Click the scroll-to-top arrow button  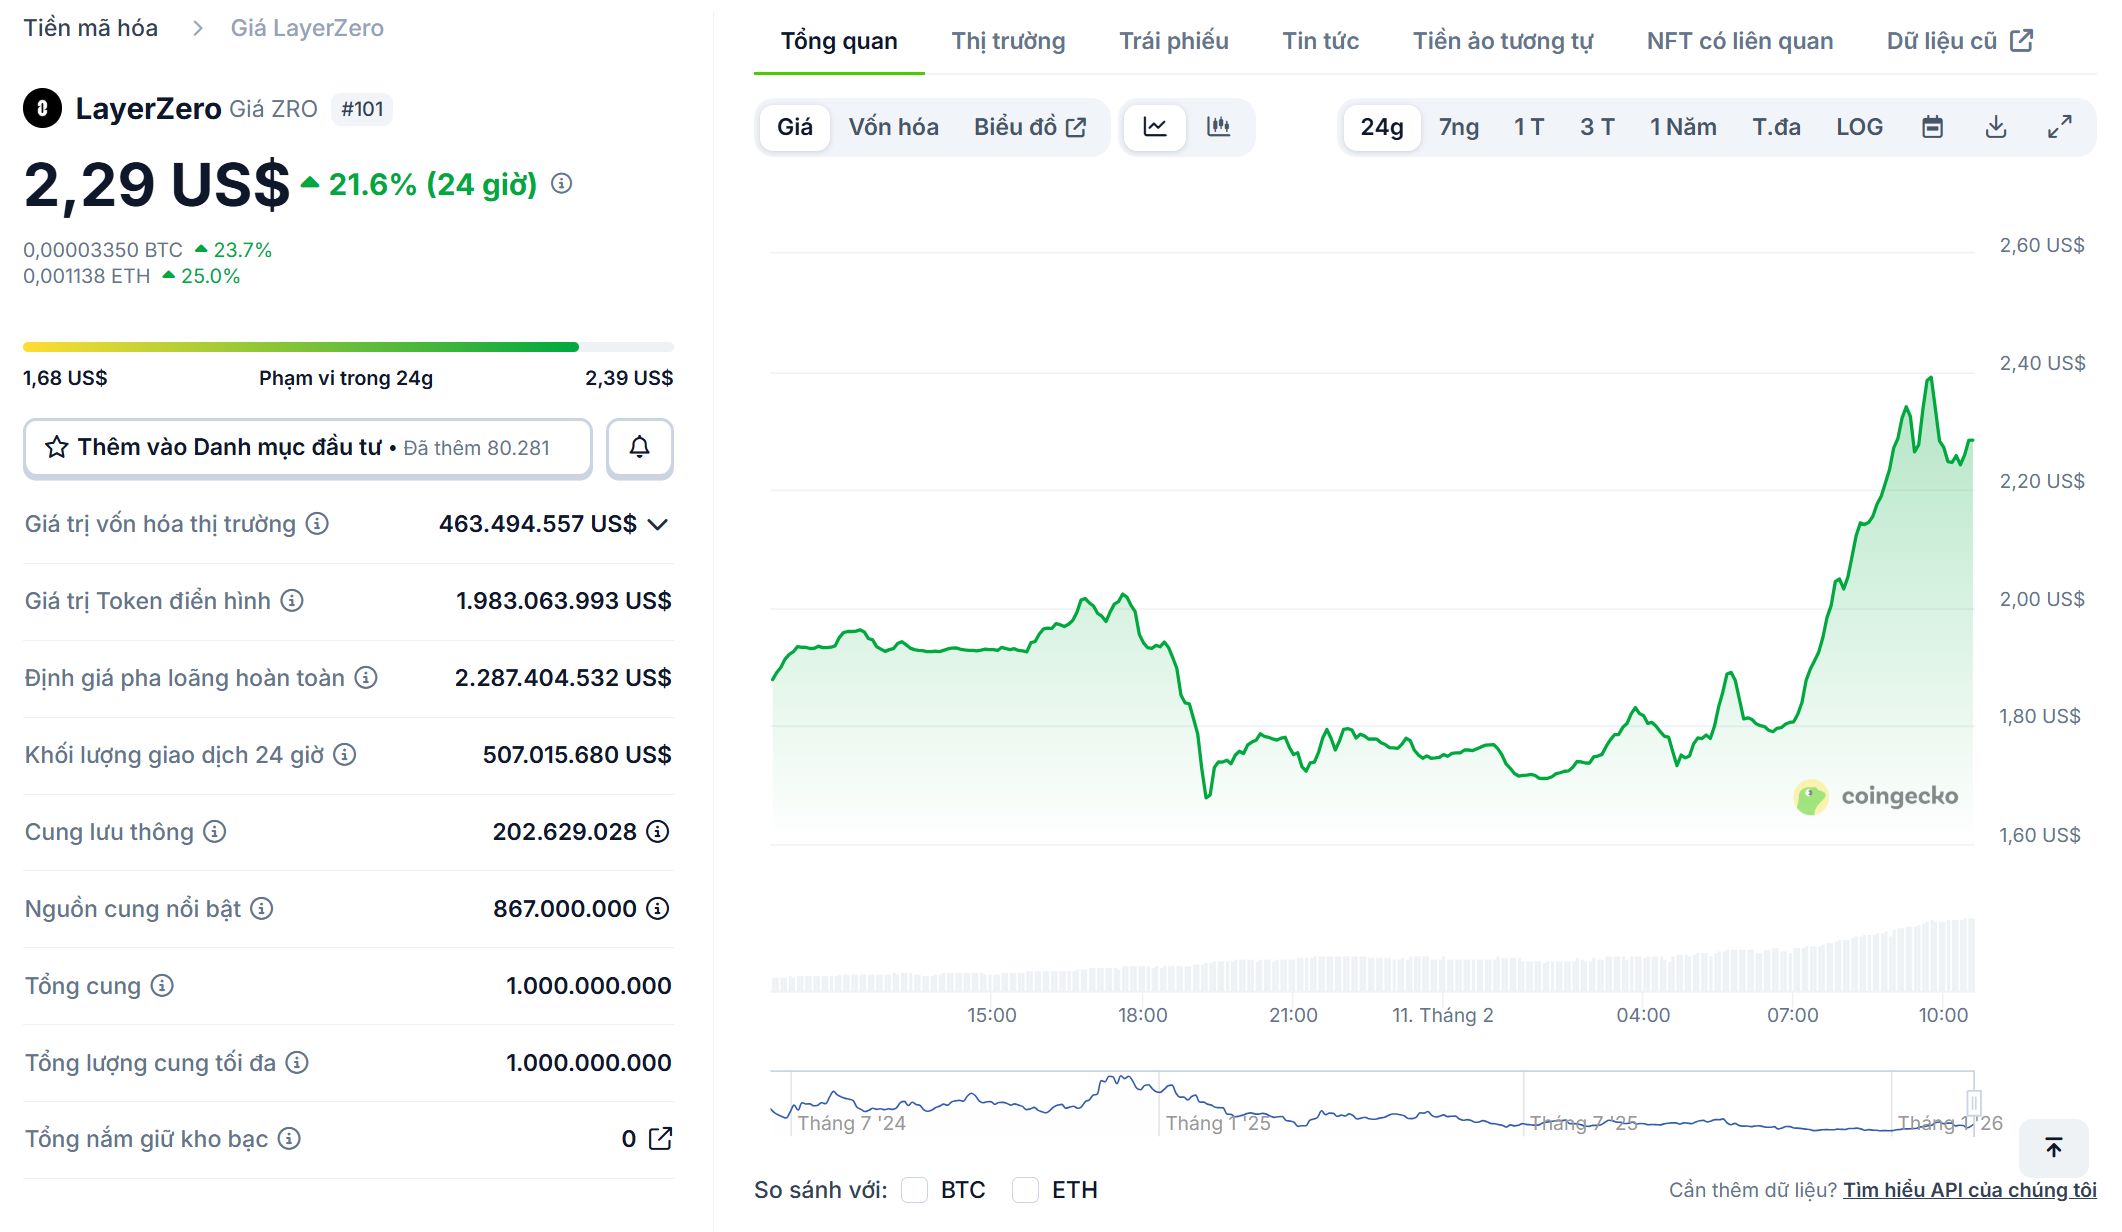2054,1148
